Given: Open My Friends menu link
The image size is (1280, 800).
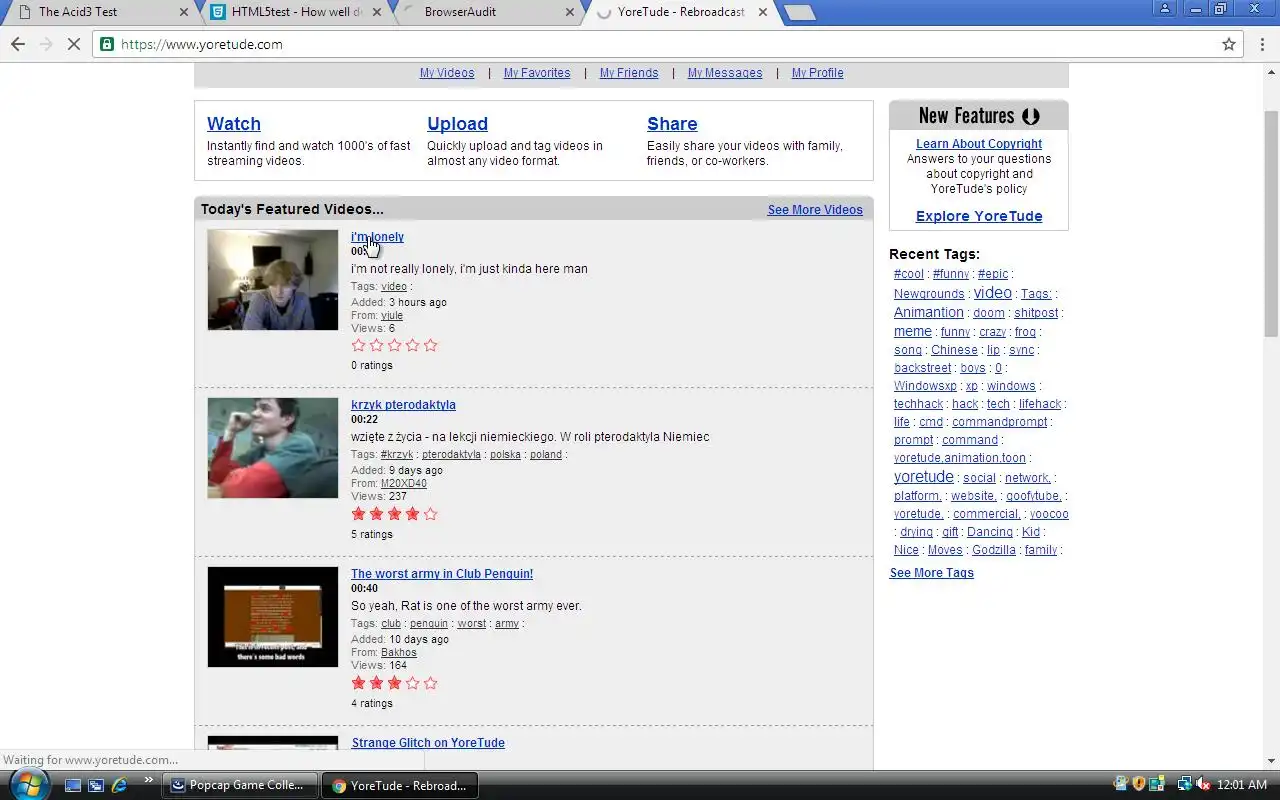Looking at the screenshot, I should tap(629, 73).
